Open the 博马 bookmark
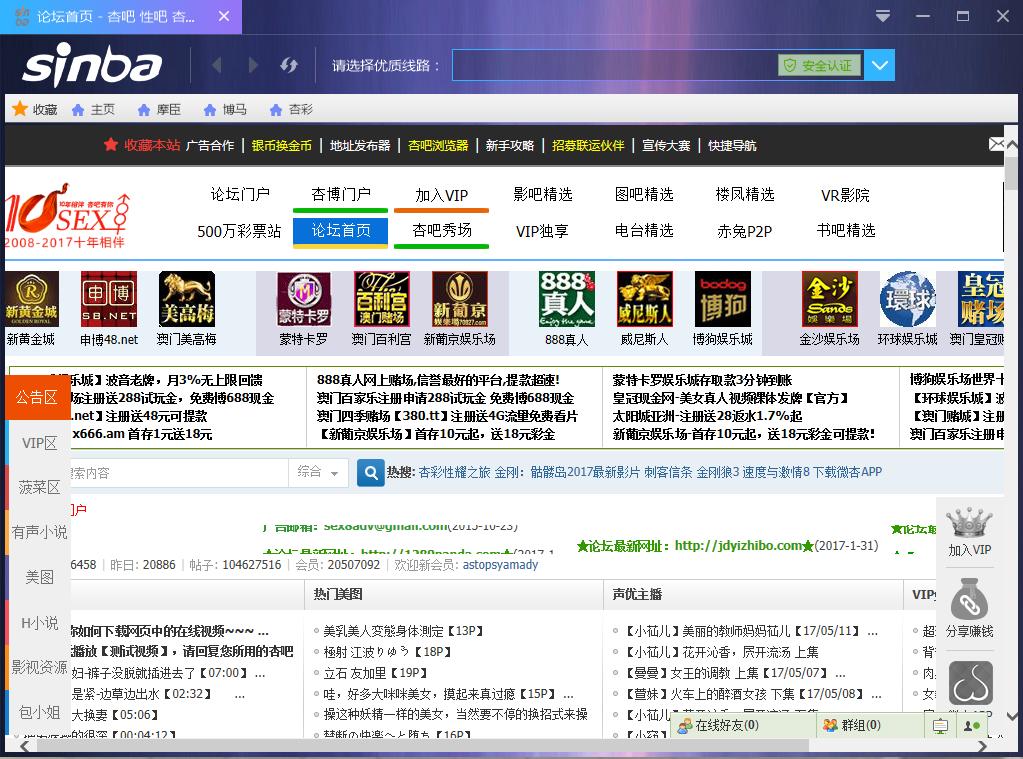 [225, 110]
